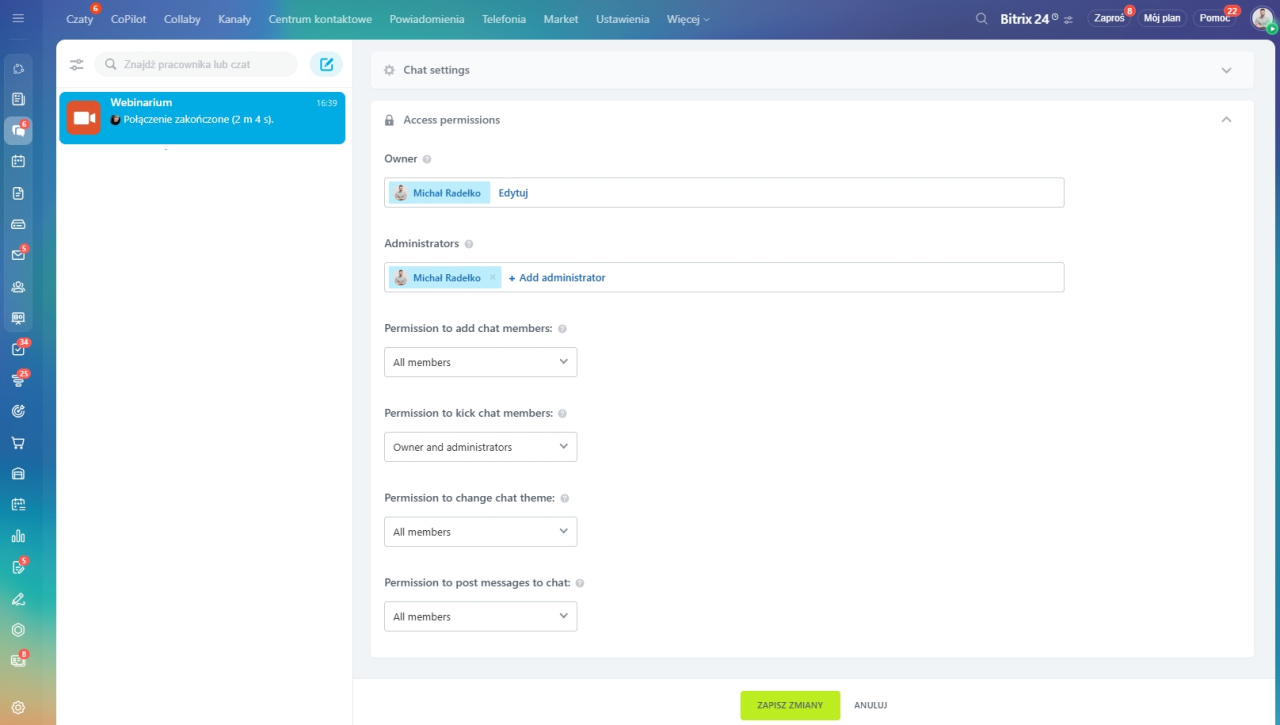The width and height of the screenshot is (1280, 725).
Task: Open the tasks checkmark icon with badge 34
Action: (18, 349)
